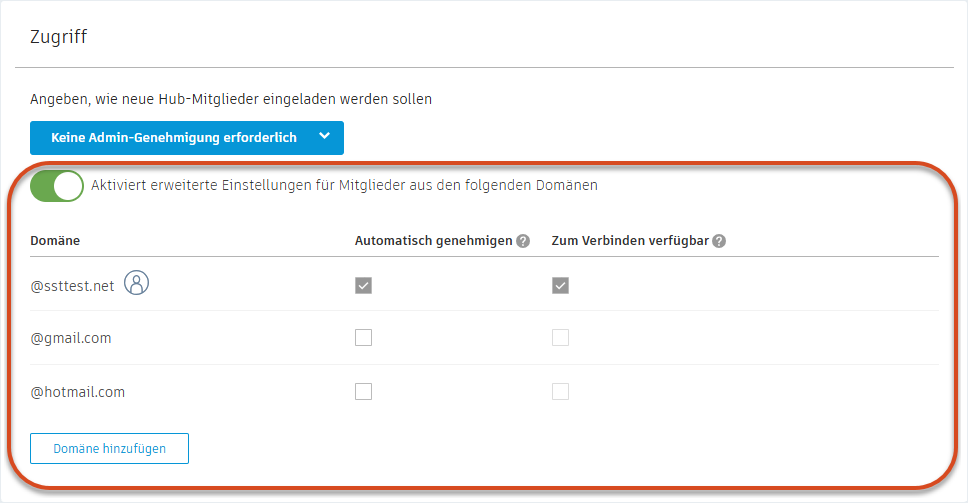968x503 pixels.
Task: Check Zum Verbinden verfügbar for @hotmail.com
Action: 561,391
